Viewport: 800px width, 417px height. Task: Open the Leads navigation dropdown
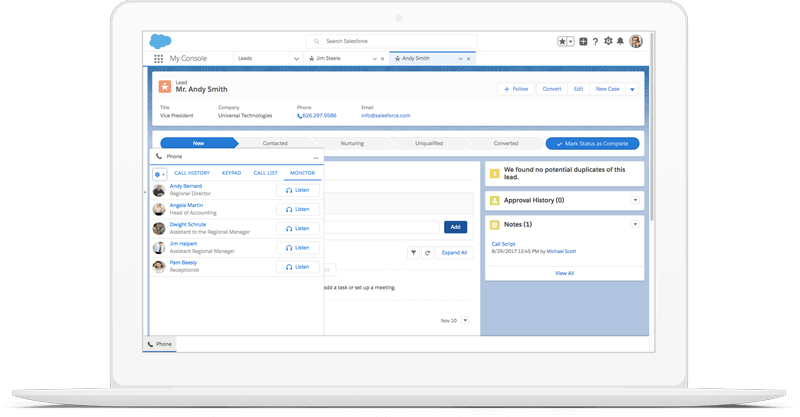point(296,59)
